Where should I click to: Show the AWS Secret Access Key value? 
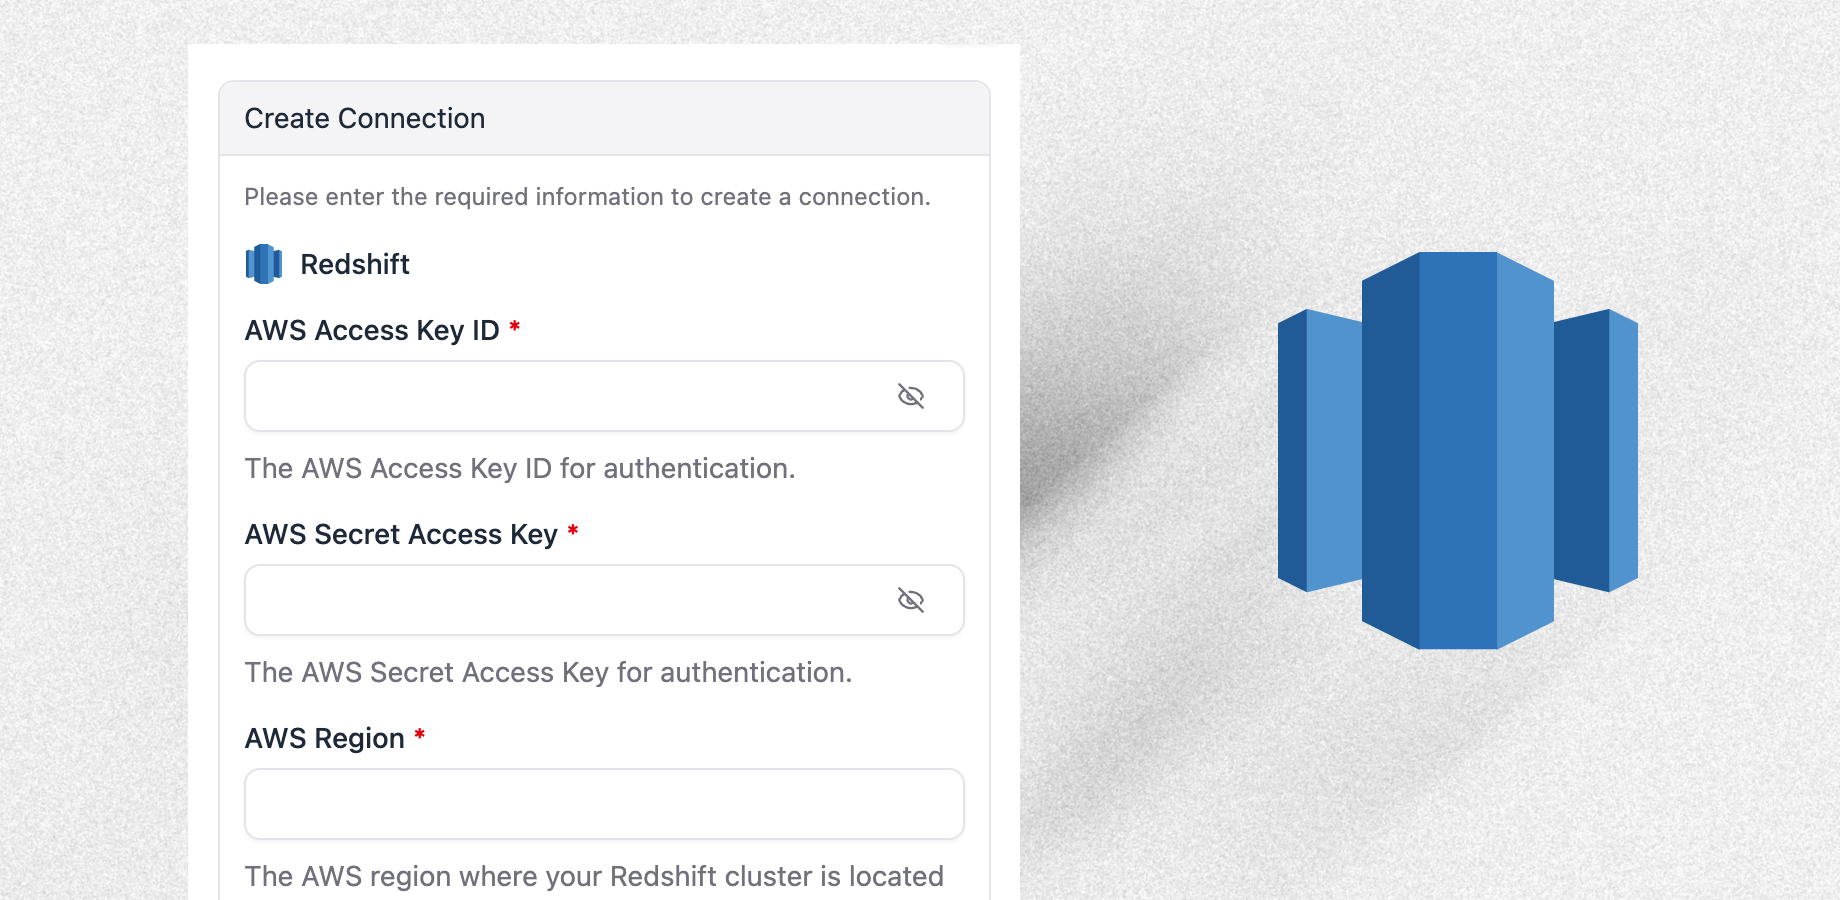[x=911, y=600]
